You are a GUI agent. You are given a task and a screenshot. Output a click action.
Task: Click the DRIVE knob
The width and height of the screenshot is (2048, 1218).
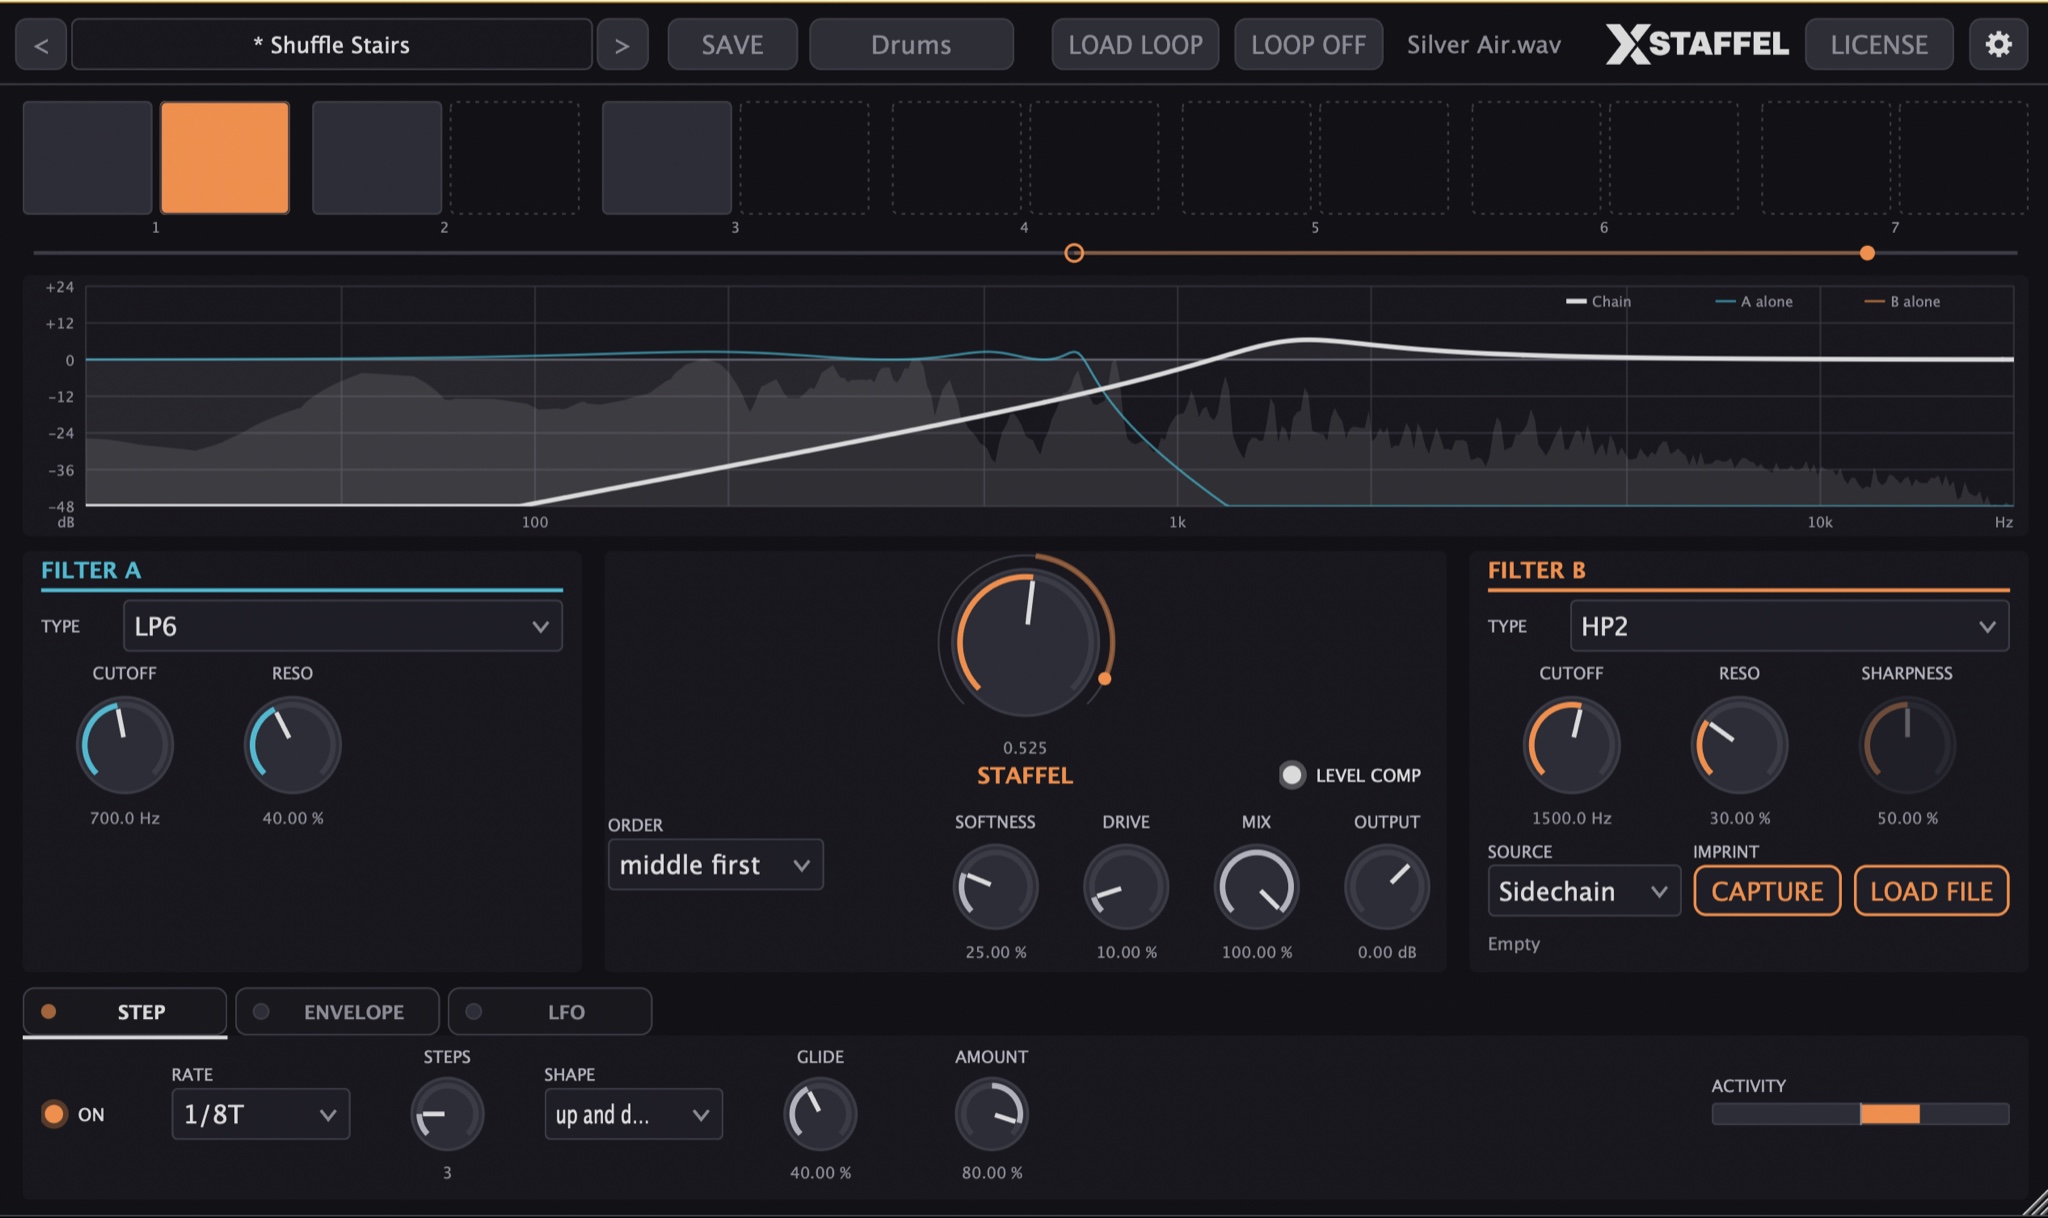click(x=1126, y=887)
